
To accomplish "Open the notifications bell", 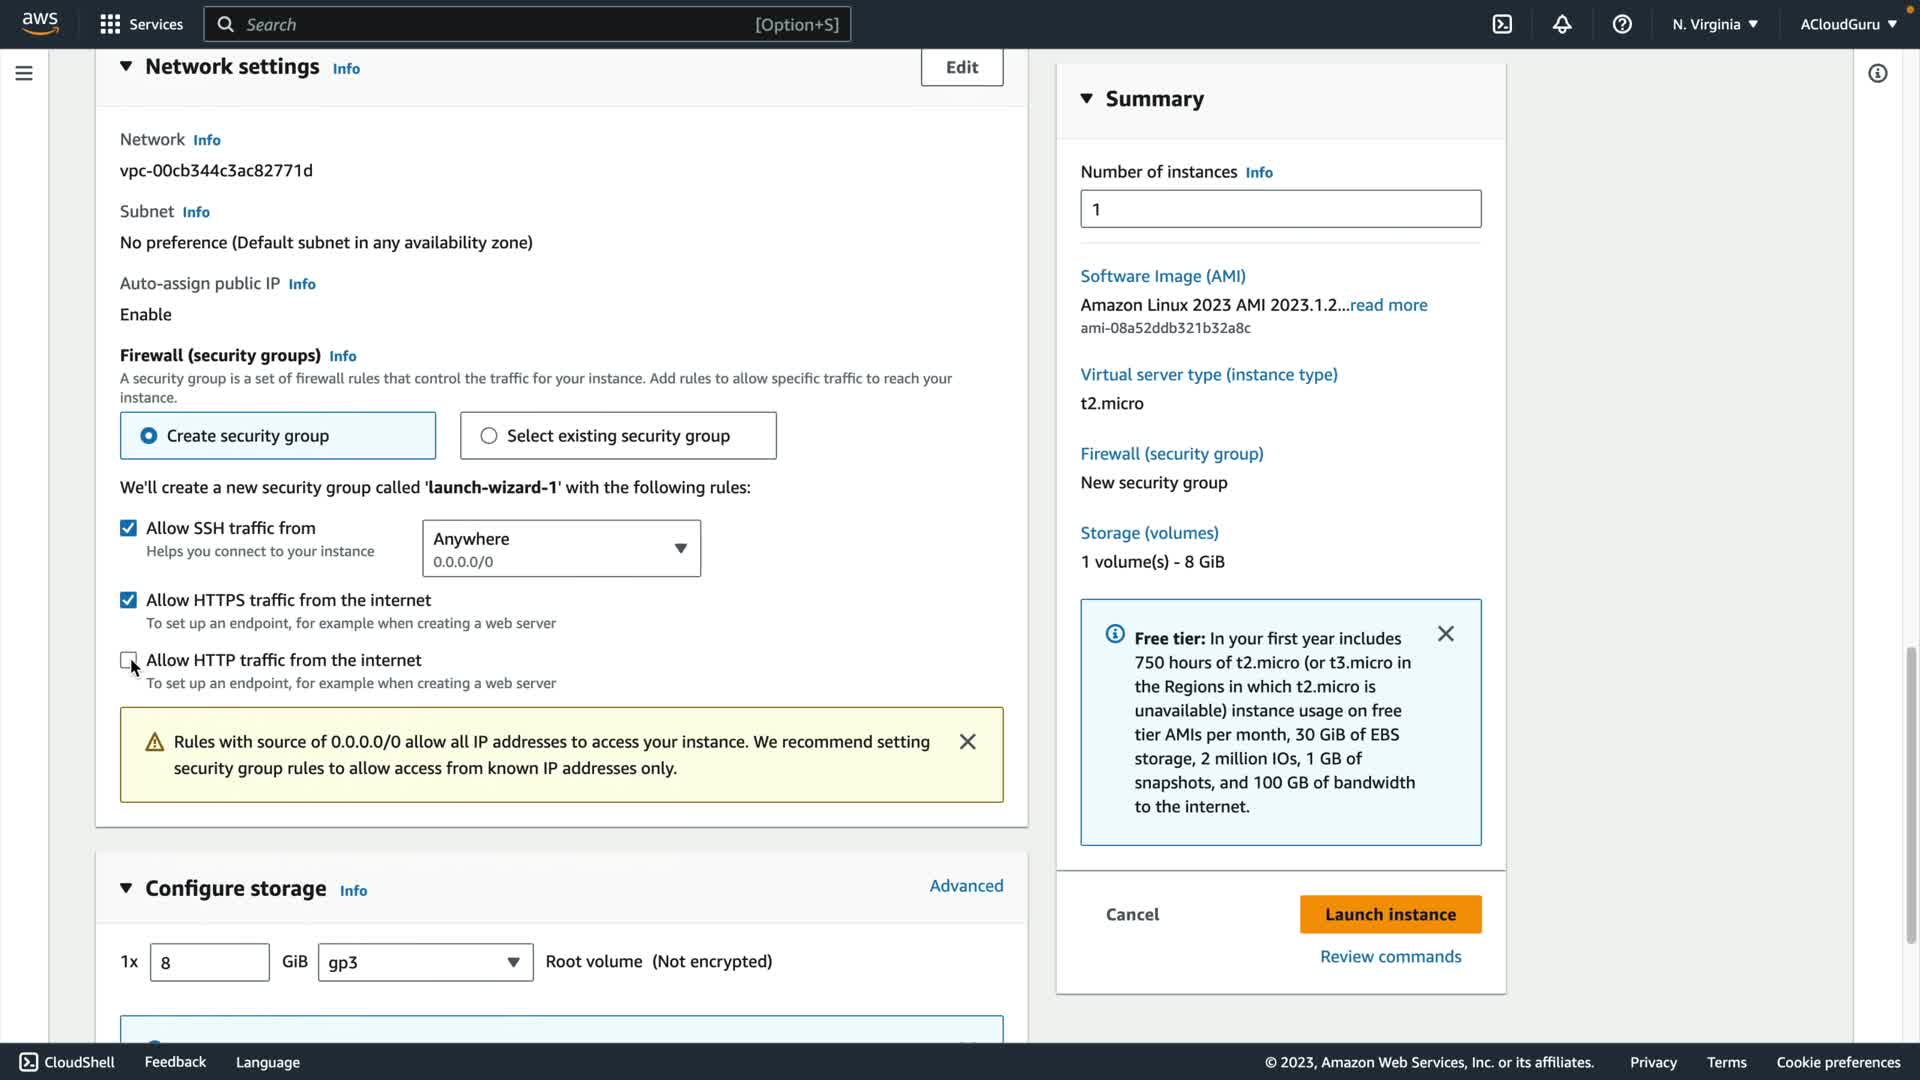I will coord(1562,24).
